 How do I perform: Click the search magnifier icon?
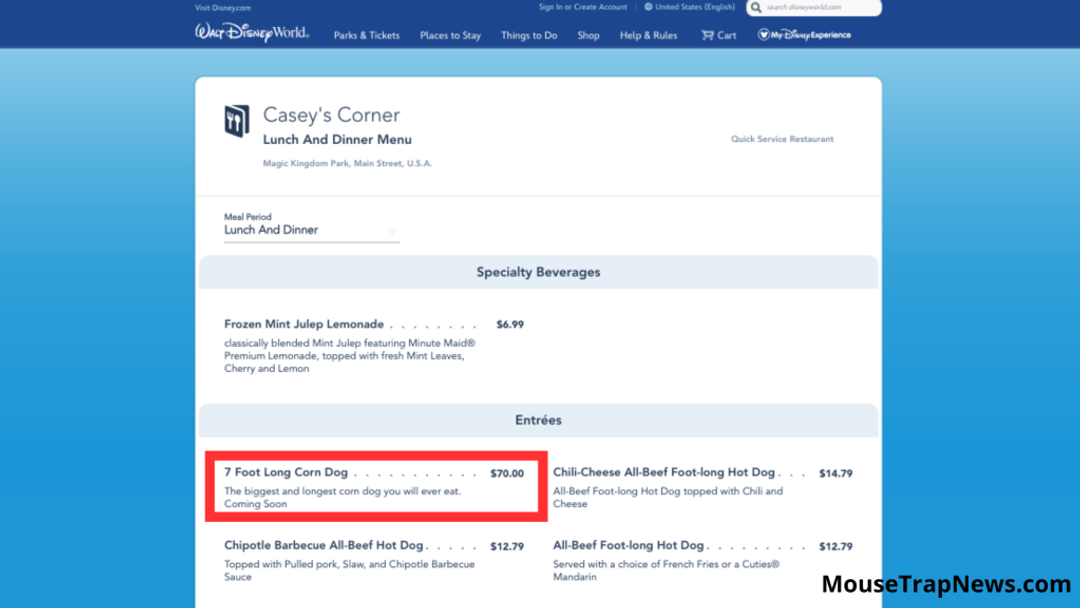[x=756, y=8]
